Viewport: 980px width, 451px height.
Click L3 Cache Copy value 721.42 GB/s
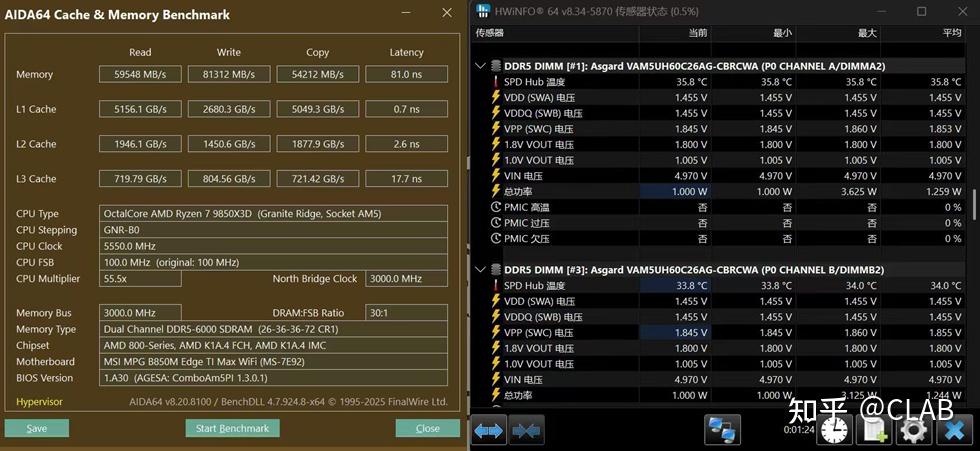pos(318,179)
